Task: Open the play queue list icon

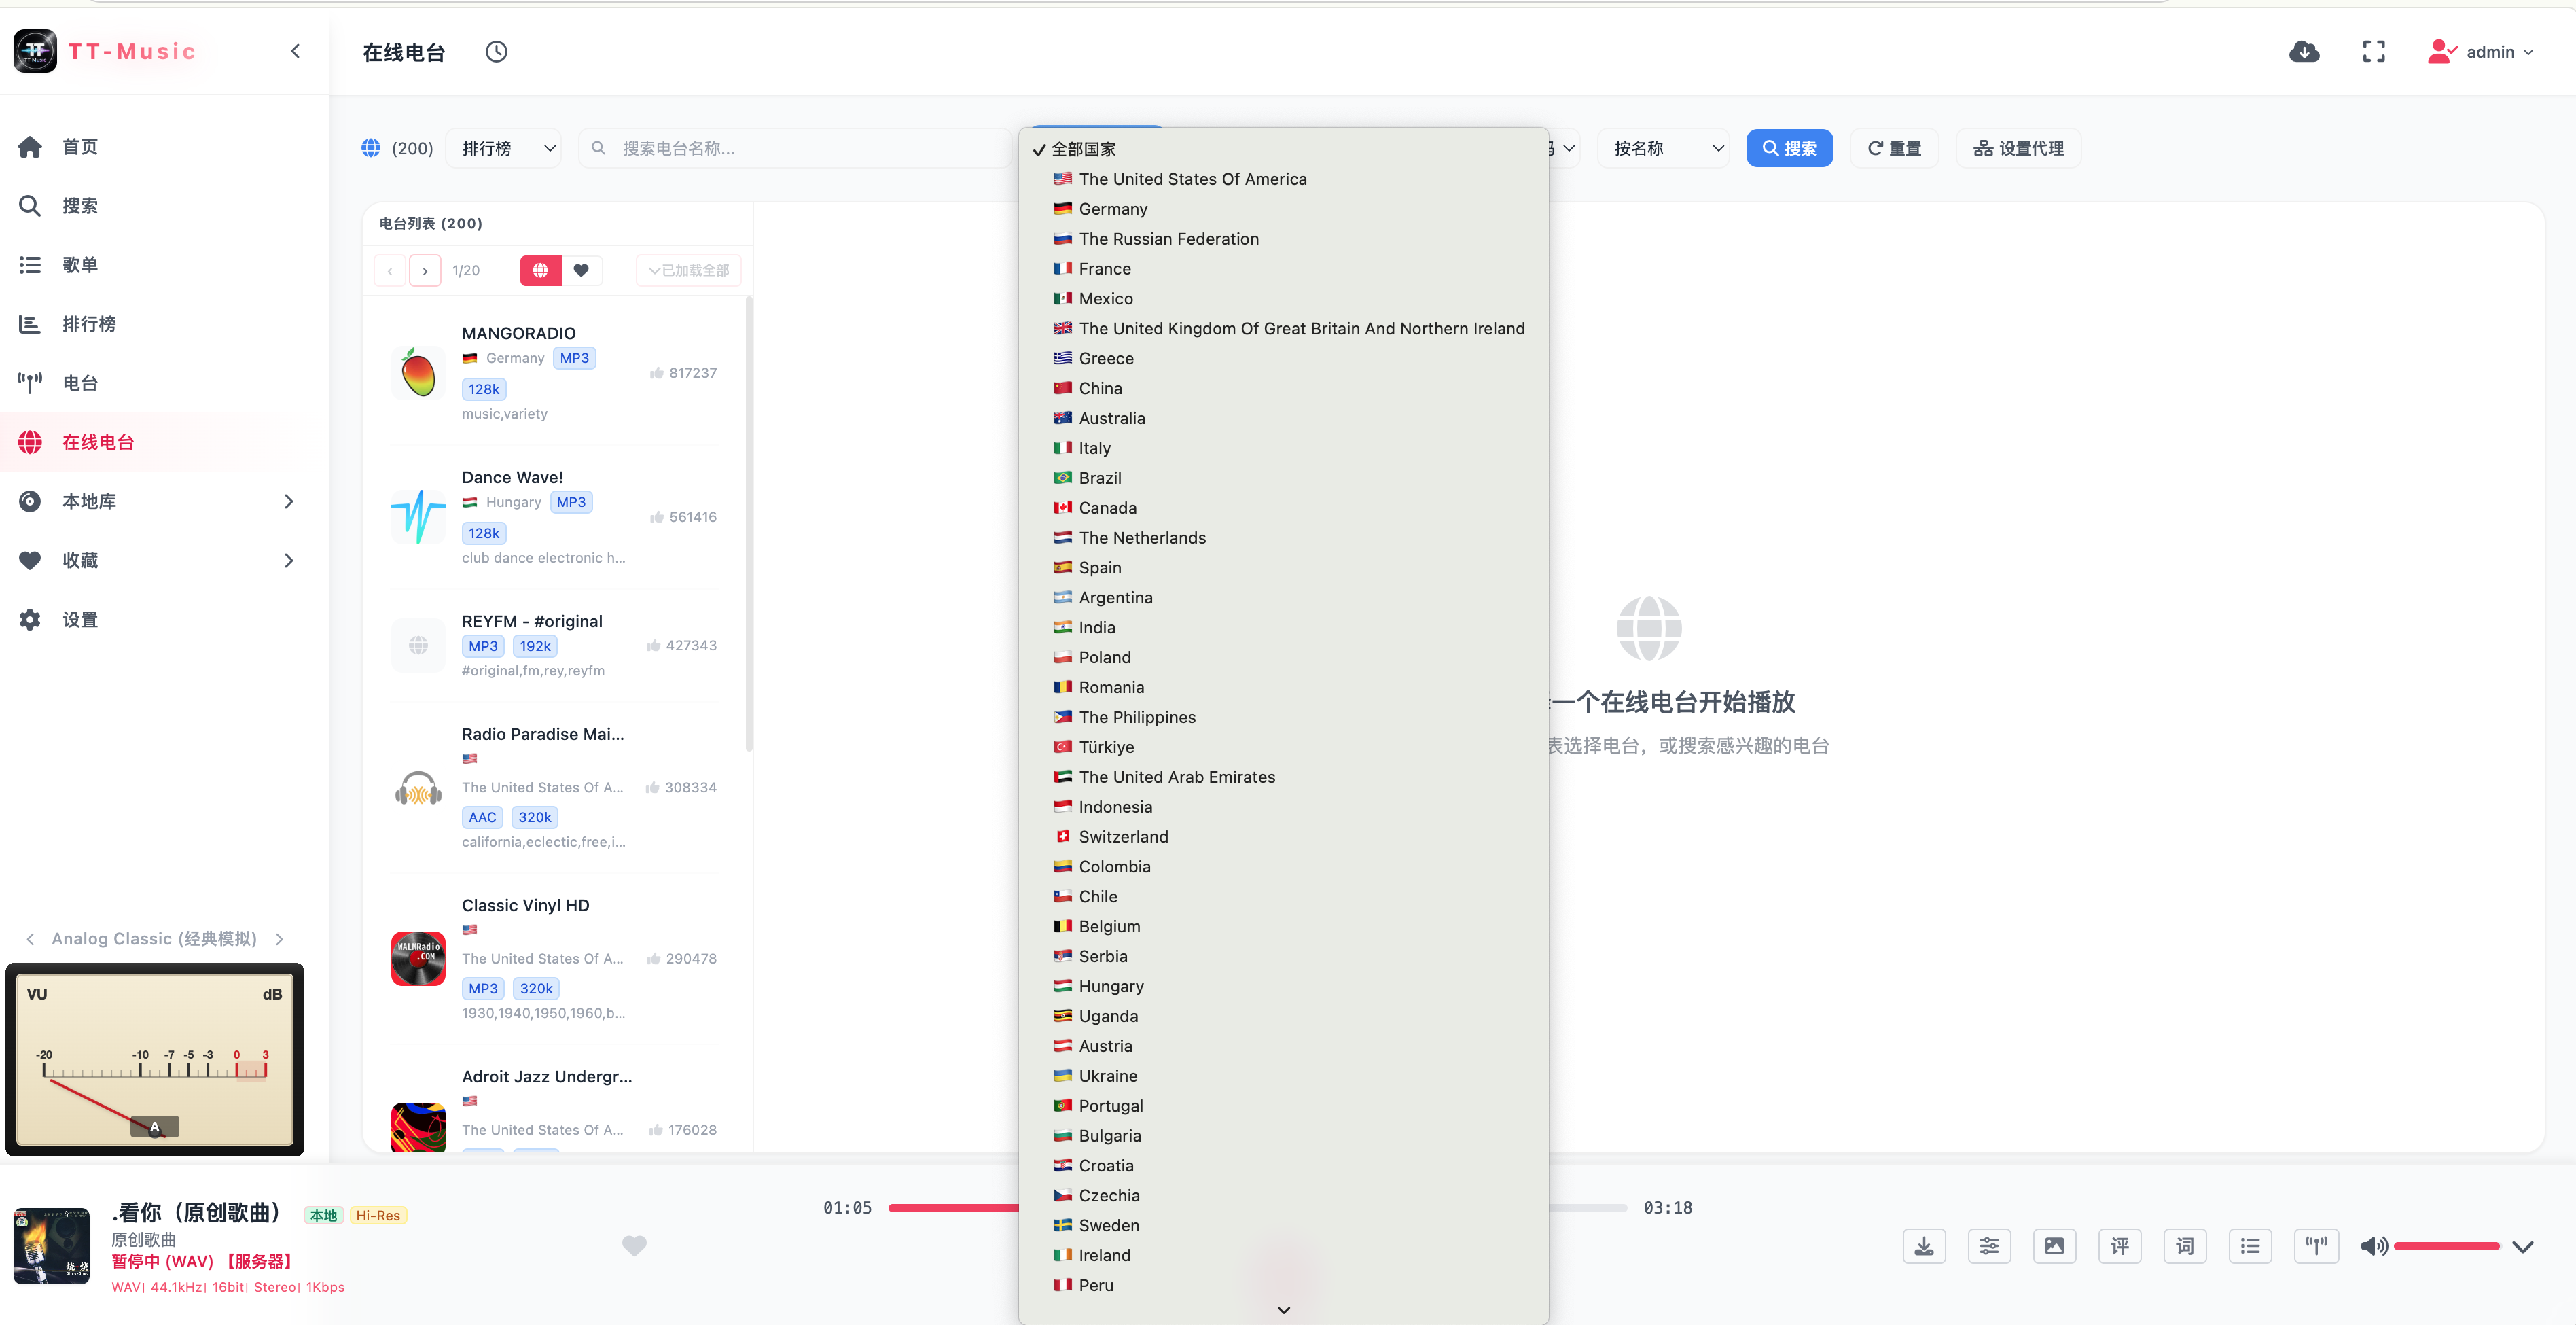Action: (2250, 1246)
